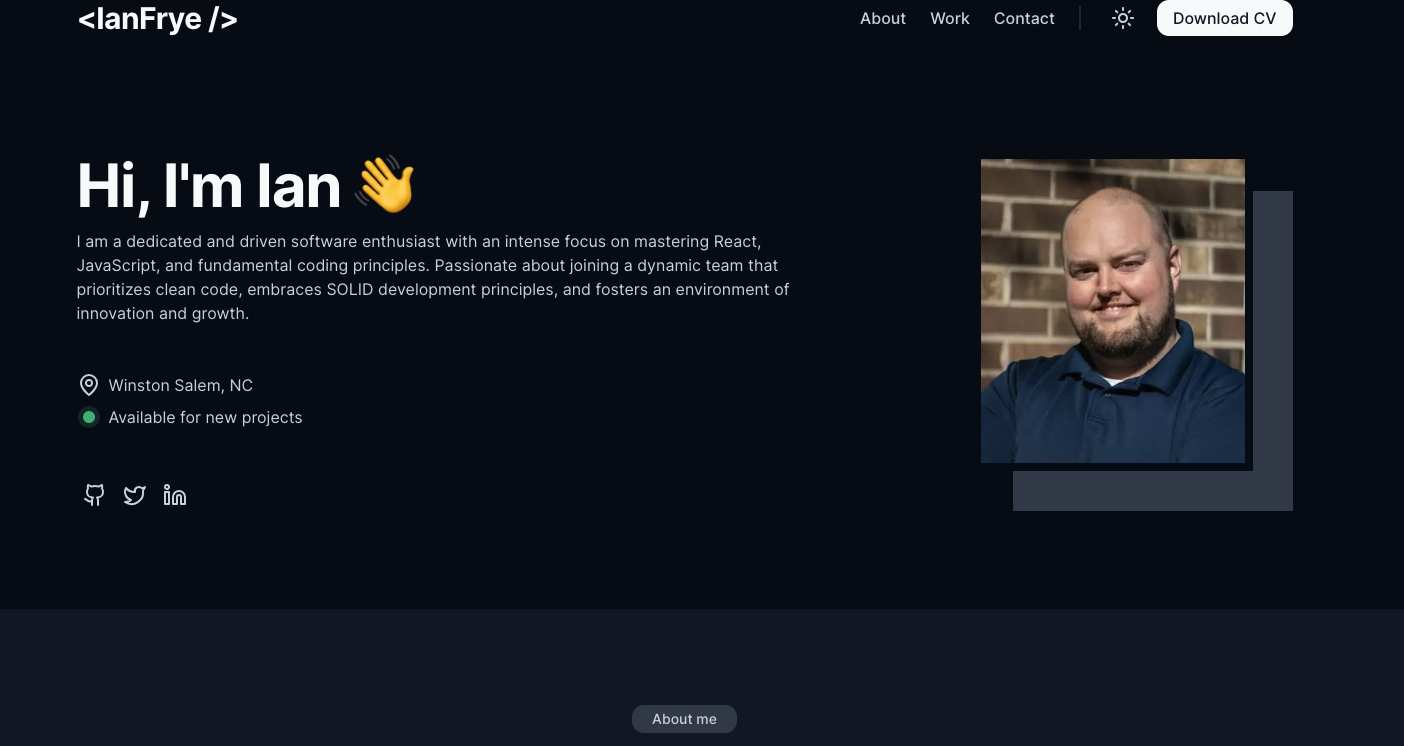Image resolution: width=1404 pixels, height=746 pixels.
Task: Click the Winston Salem, NC text
Action: tap(181, 385)
